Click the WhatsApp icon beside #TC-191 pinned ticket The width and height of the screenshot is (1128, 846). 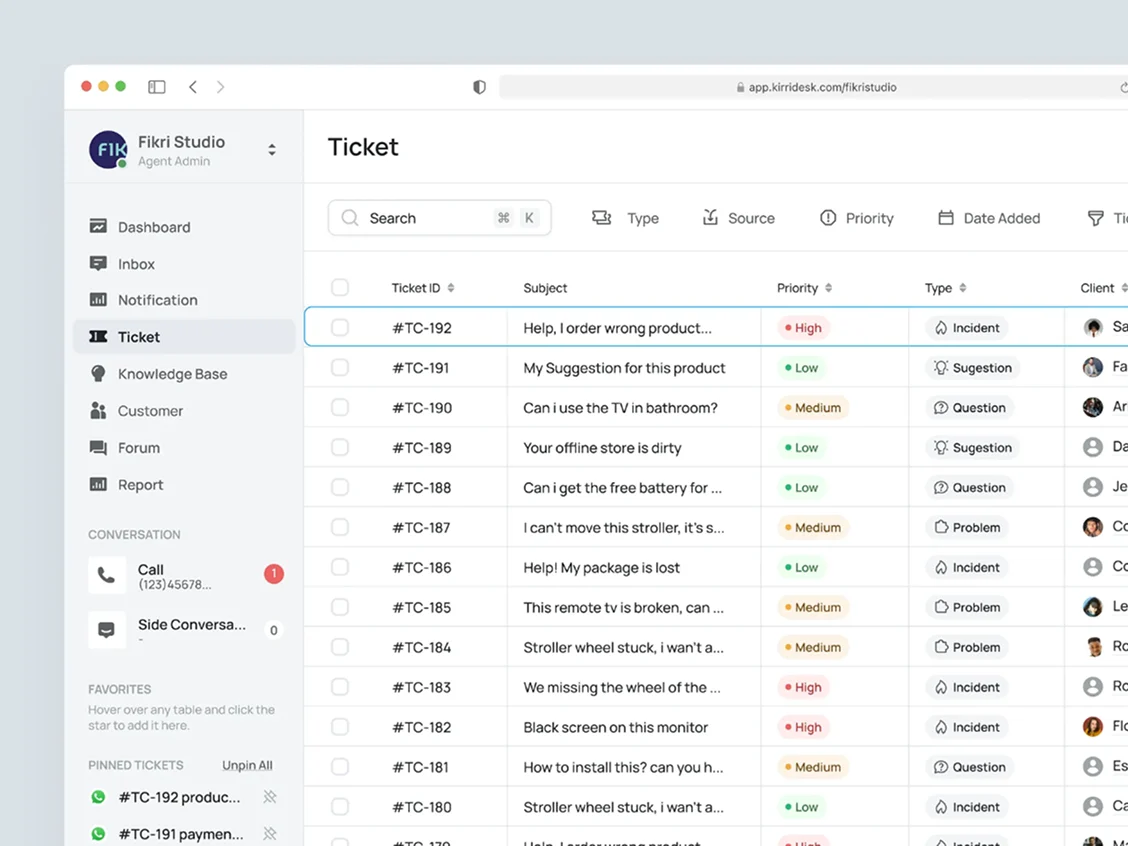pos(98,833)
